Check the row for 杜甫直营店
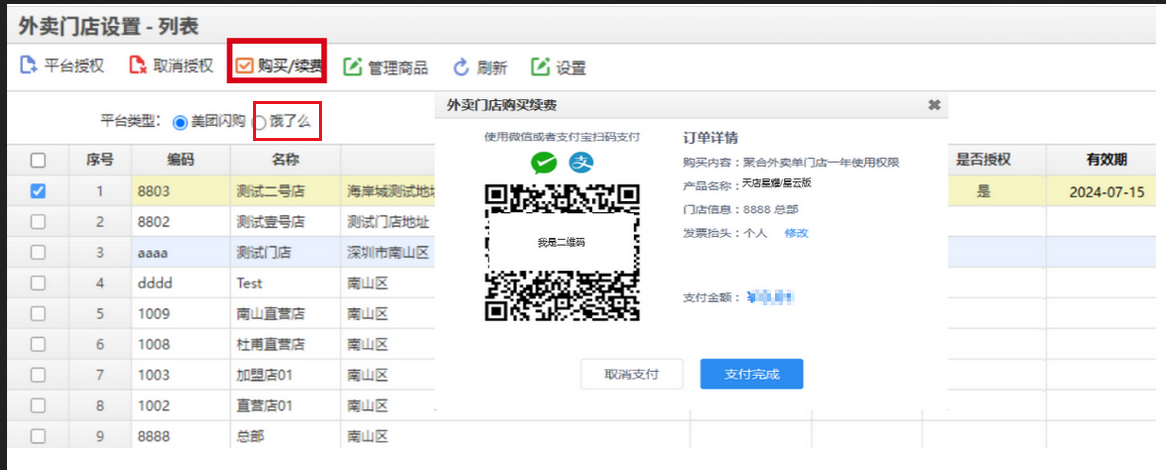Image resolution: width=1166 pixels, height=470 pixels. (x=38, y=344)
